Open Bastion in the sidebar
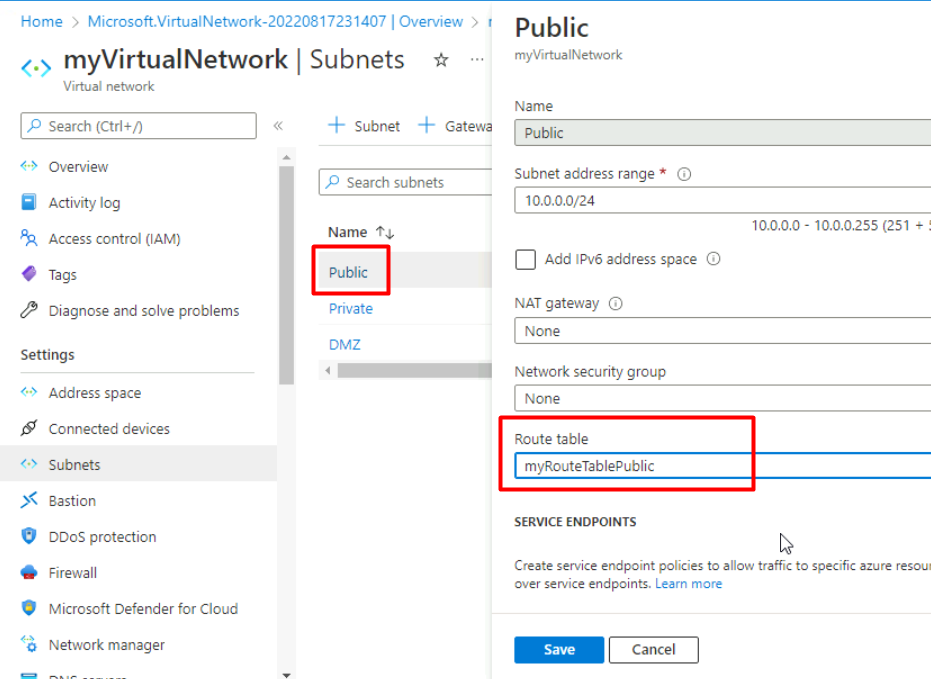 point(72,501)
